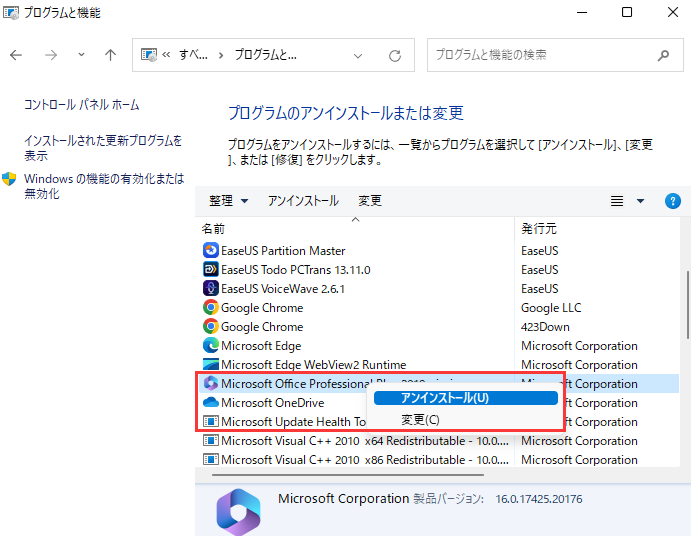Open help with the question mark icon
The width and height of the screenshot is (691, 536).
coord(672,201)
